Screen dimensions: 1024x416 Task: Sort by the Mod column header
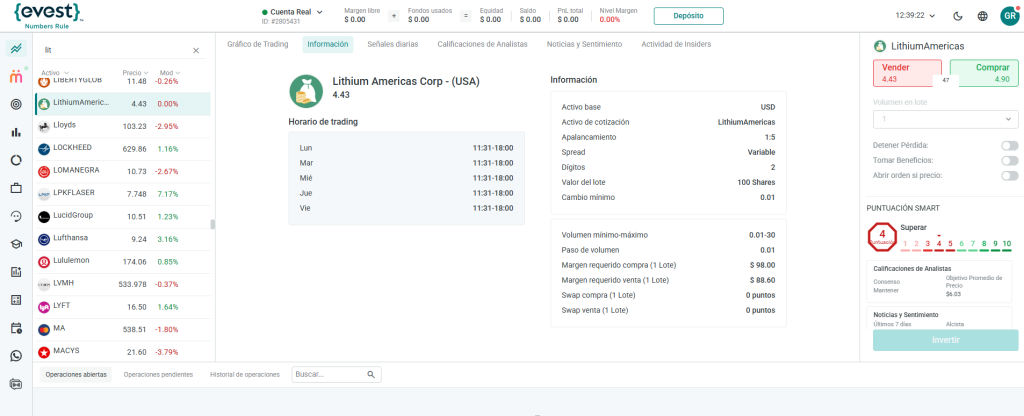(170, 72)
